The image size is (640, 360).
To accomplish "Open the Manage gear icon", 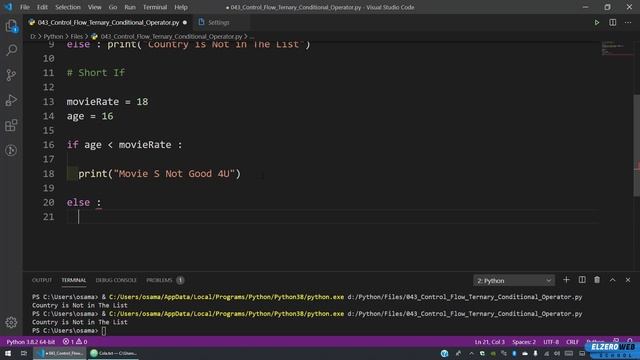I will pyautogui.click(x=11, y=322).
